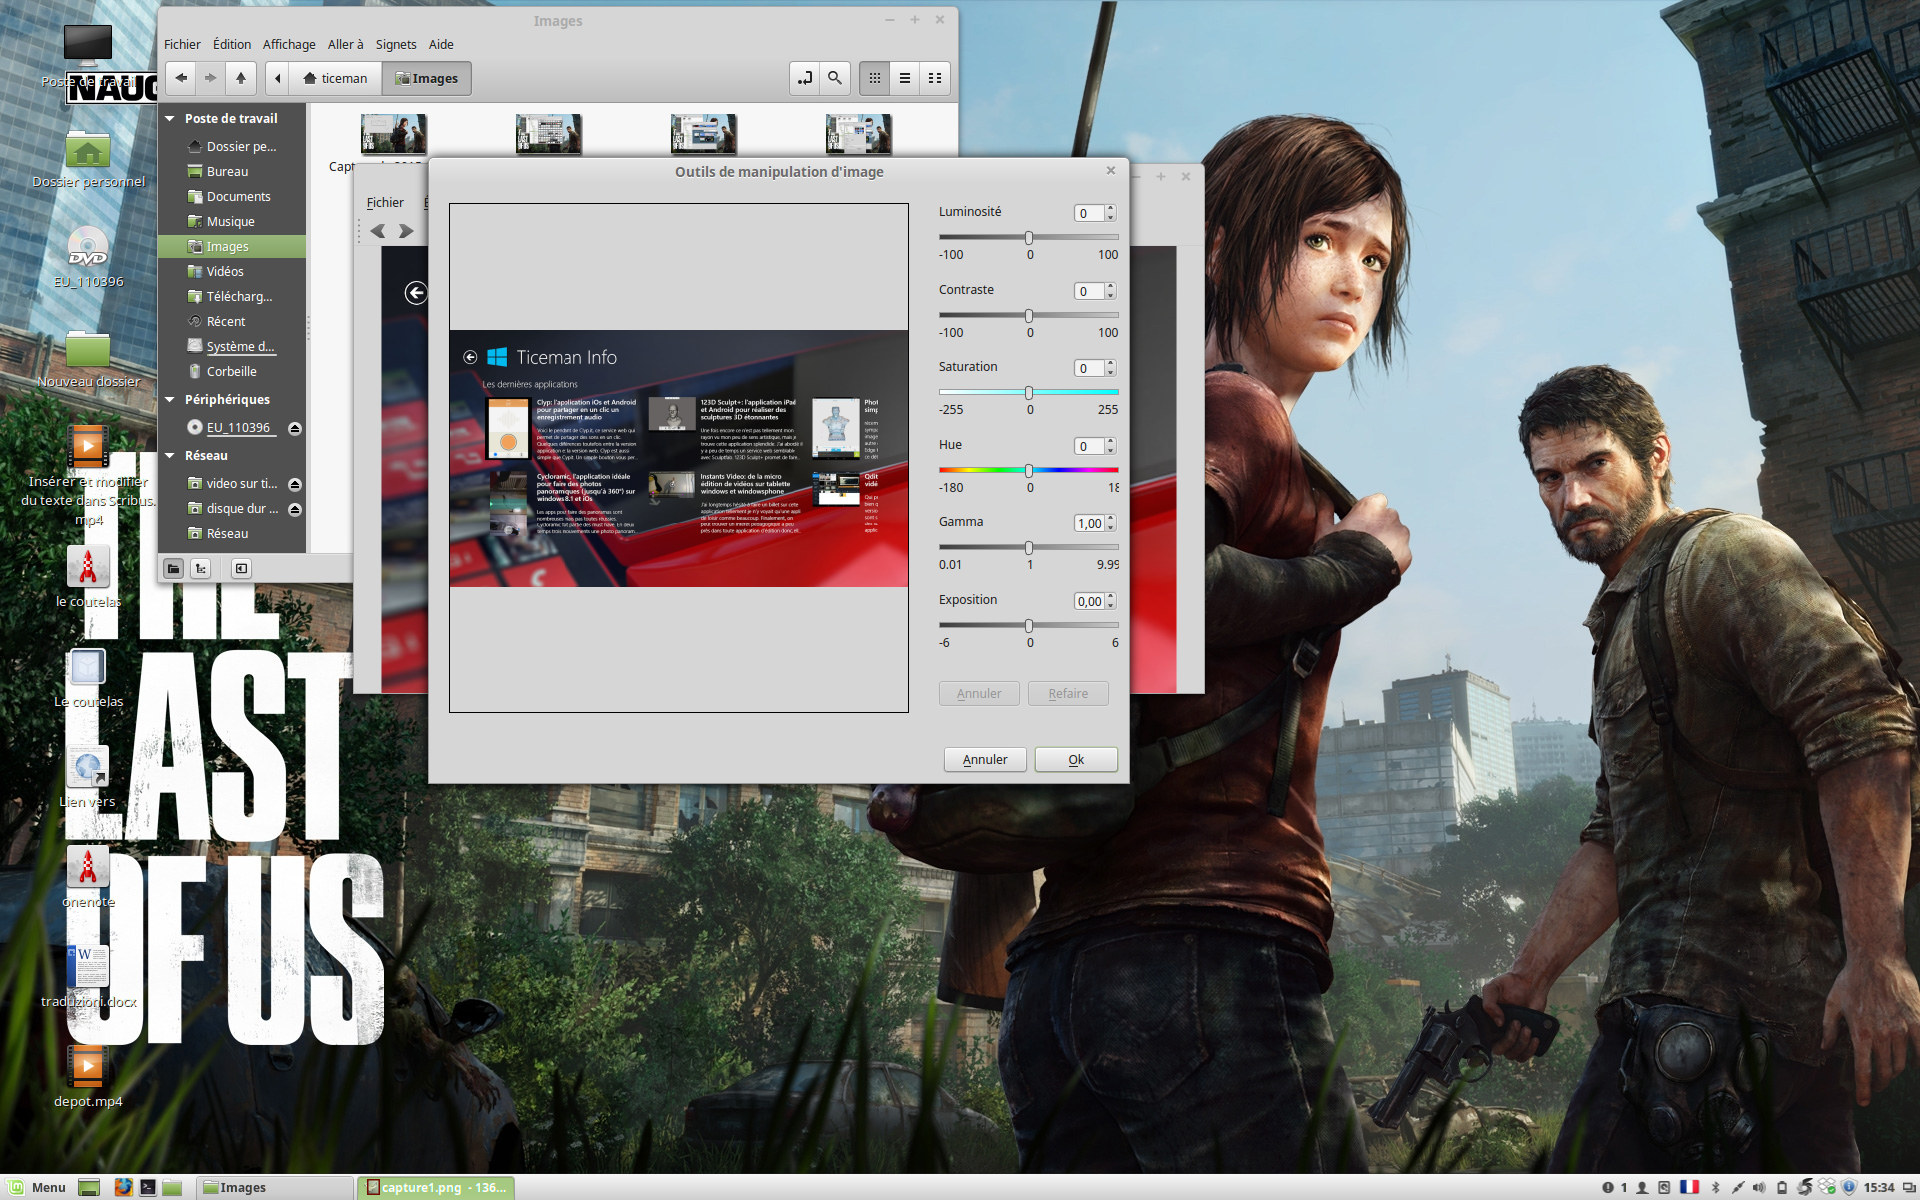Open the volume control in the tray
This screenshot has width=1920, height=1200.
point(1759,1187)
